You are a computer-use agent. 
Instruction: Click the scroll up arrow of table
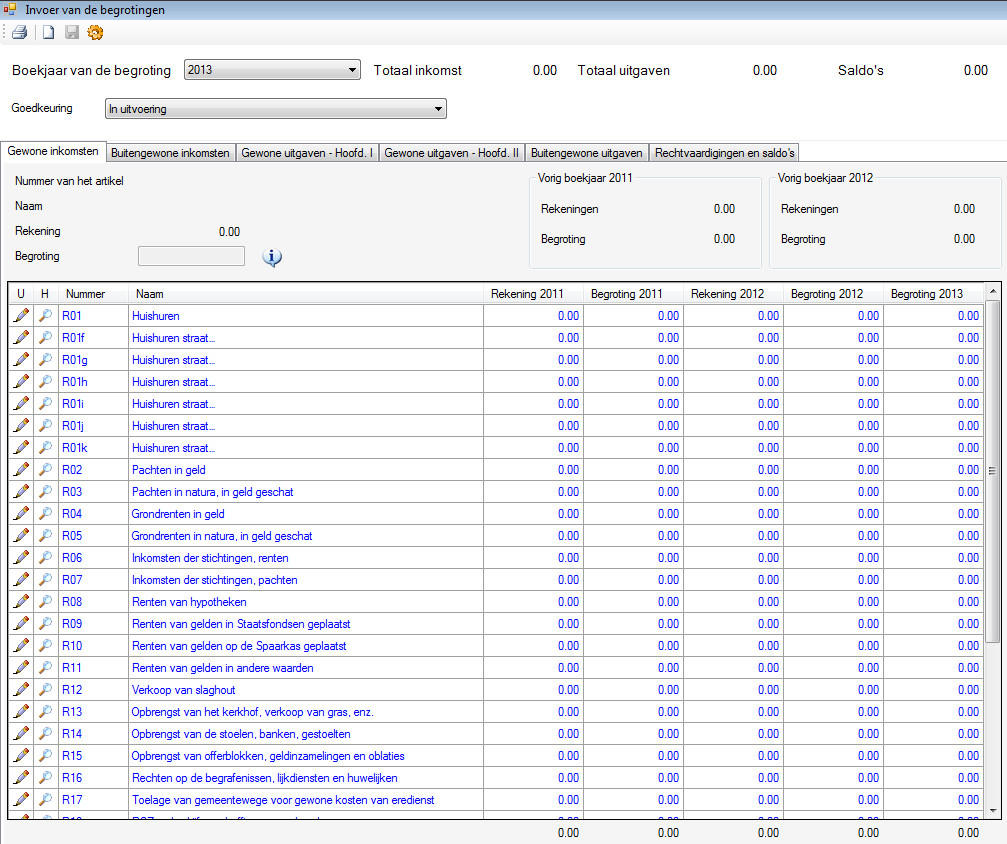[x=993, y=290]
